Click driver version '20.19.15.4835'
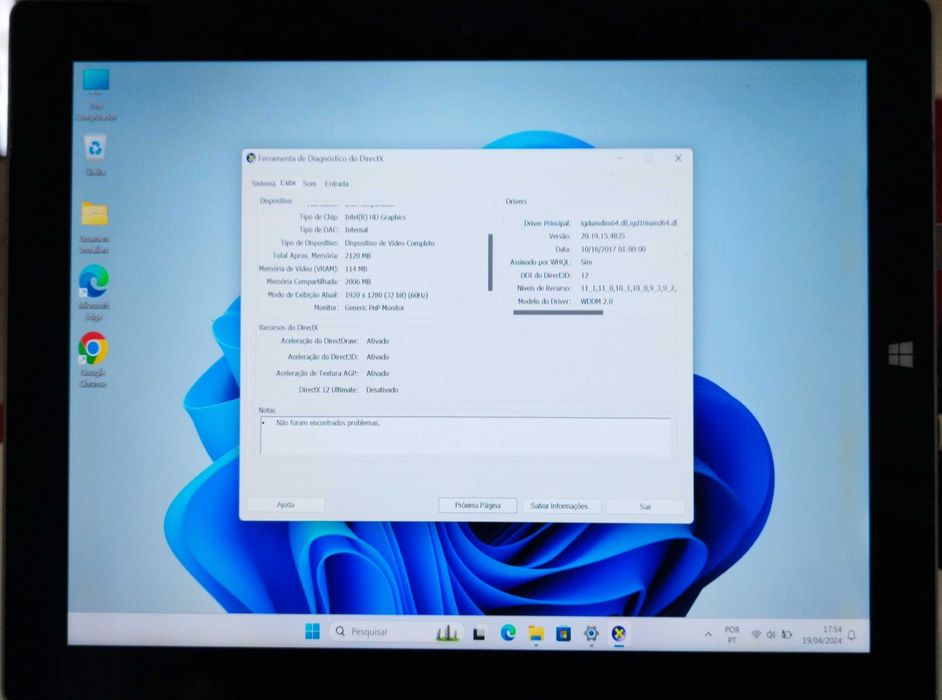The width and height of the screenshot is (942, 700). [603, 236]
